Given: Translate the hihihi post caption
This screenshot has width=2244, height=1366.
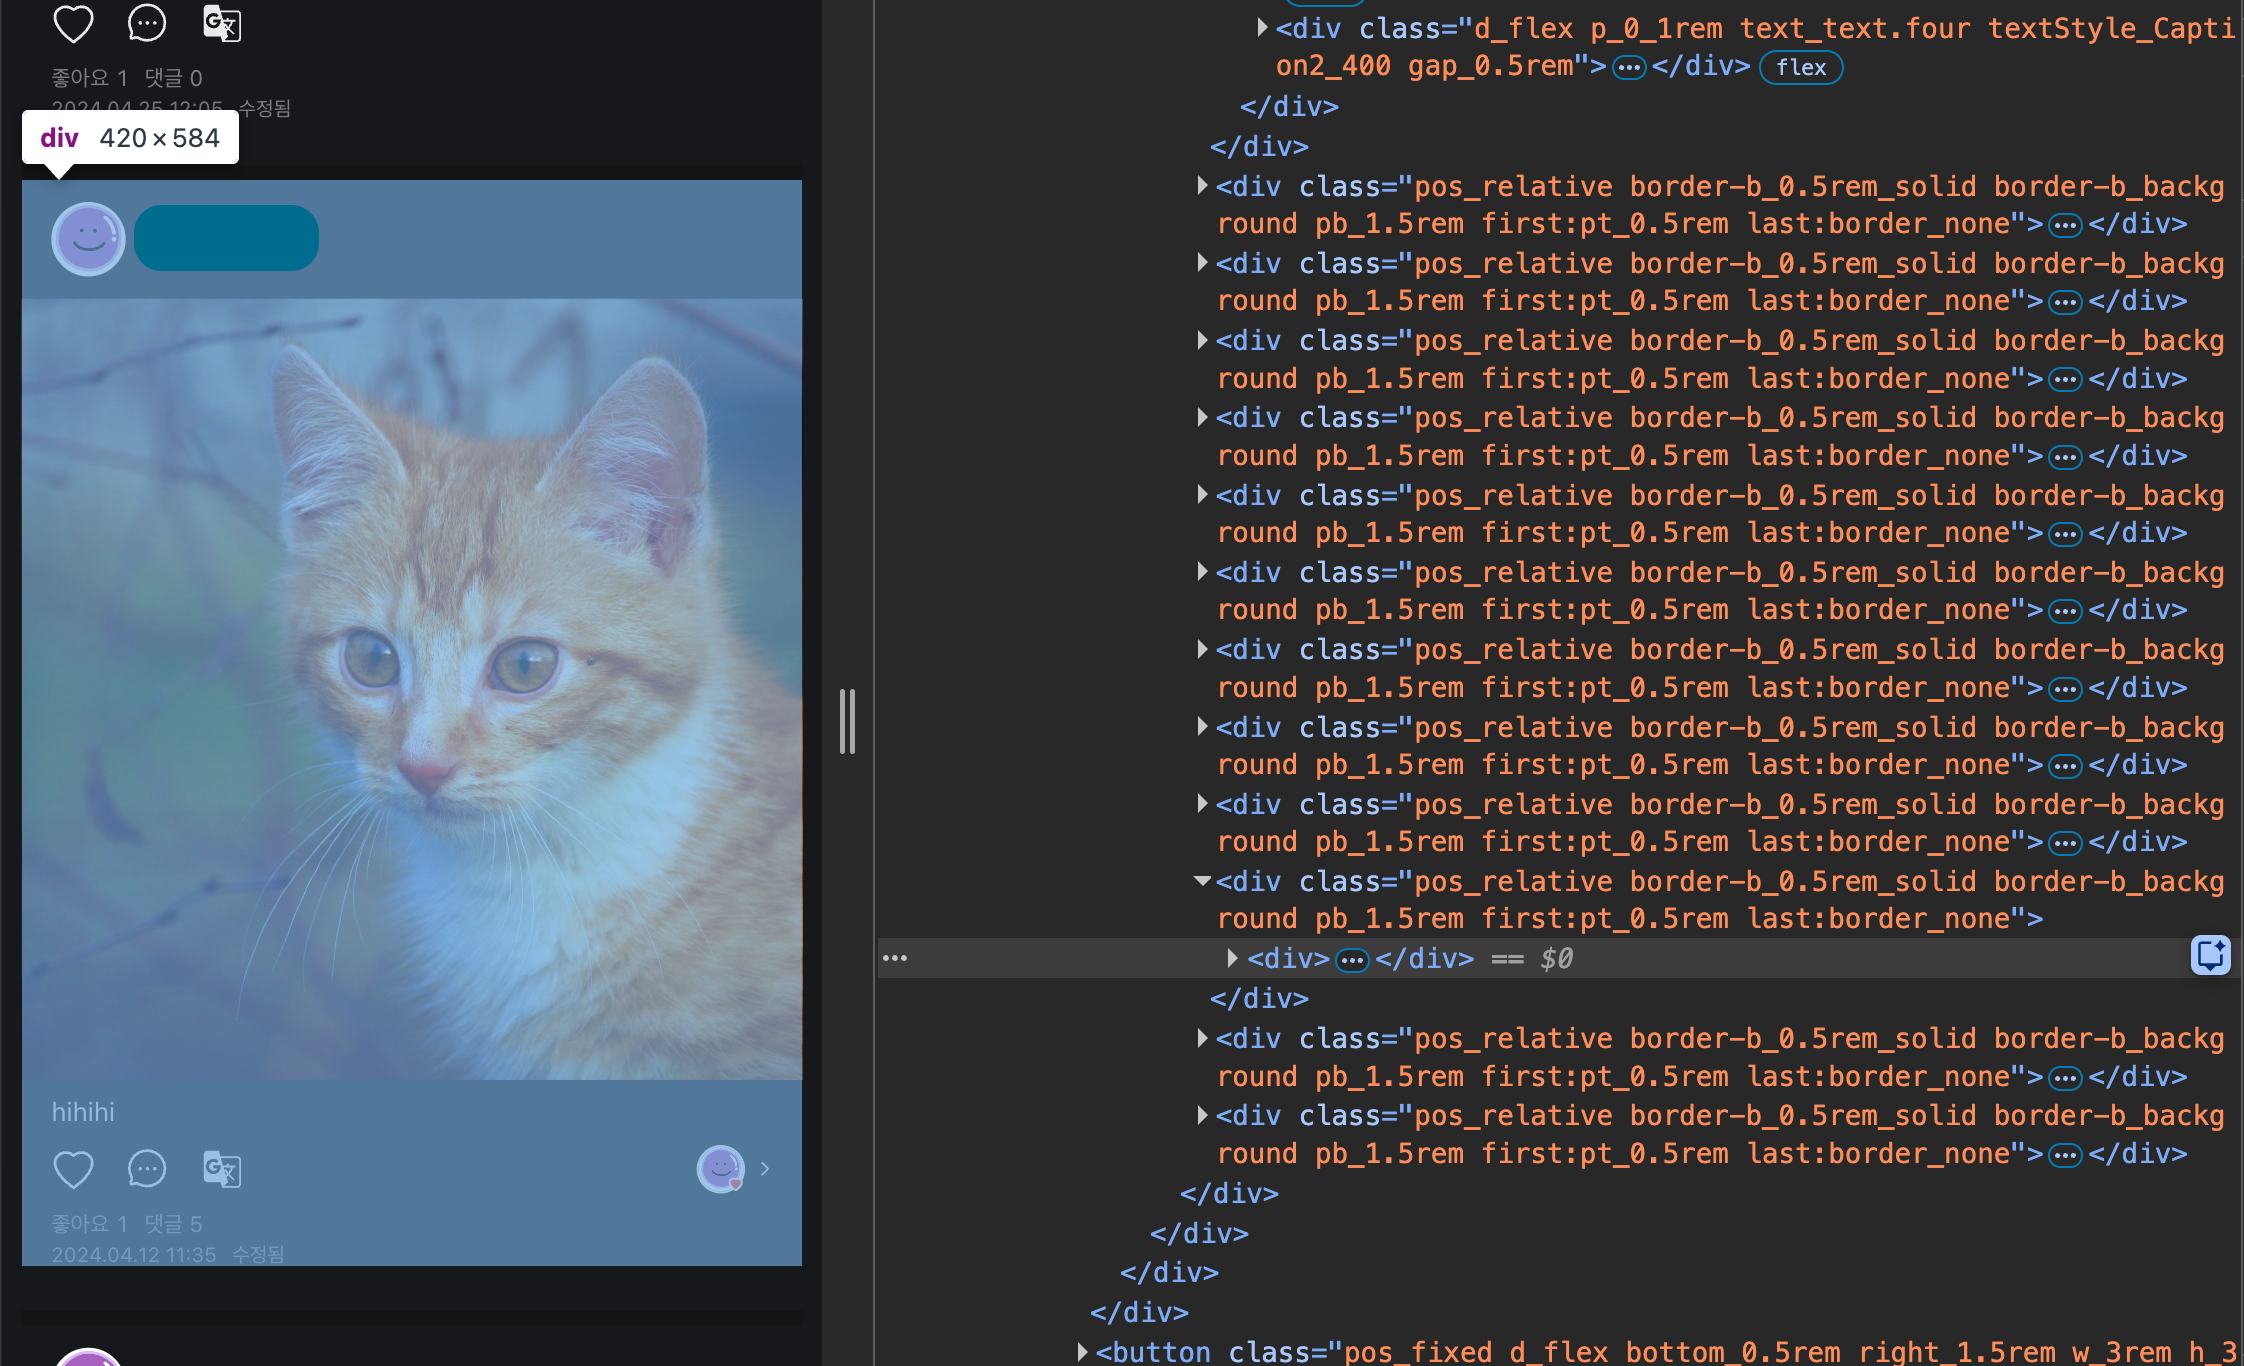Looking at the screenshot, I should (222, 1169).
